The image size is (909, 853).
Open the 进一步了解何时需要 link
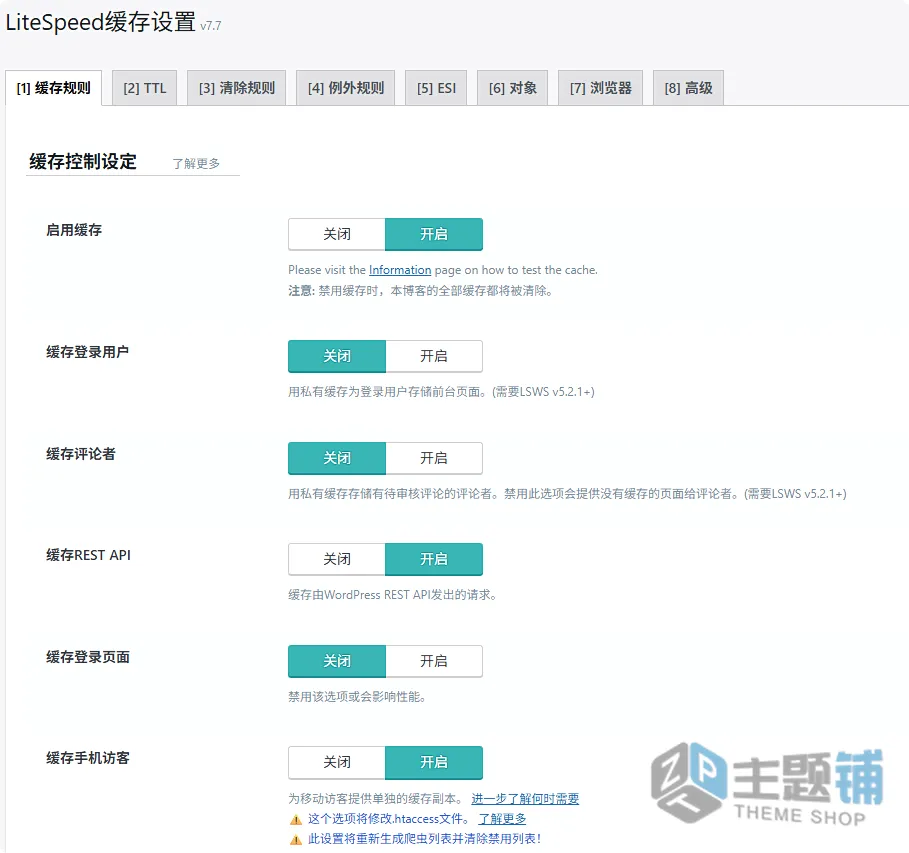pos(525,798)
